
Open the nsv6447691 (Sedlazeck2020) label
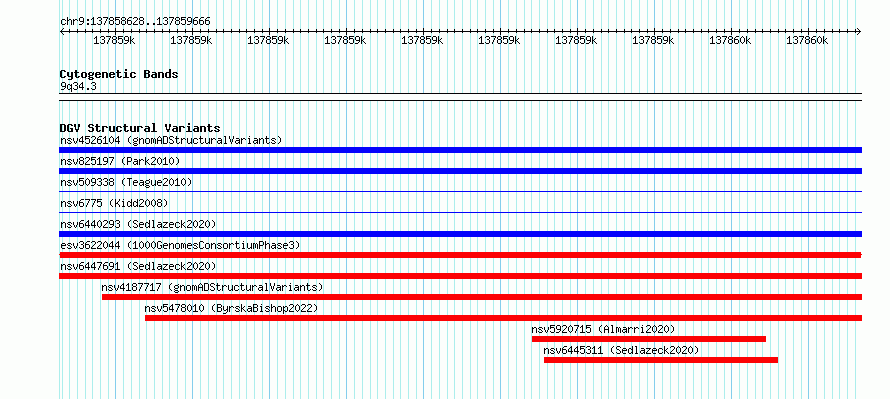(x=138, y=266)
